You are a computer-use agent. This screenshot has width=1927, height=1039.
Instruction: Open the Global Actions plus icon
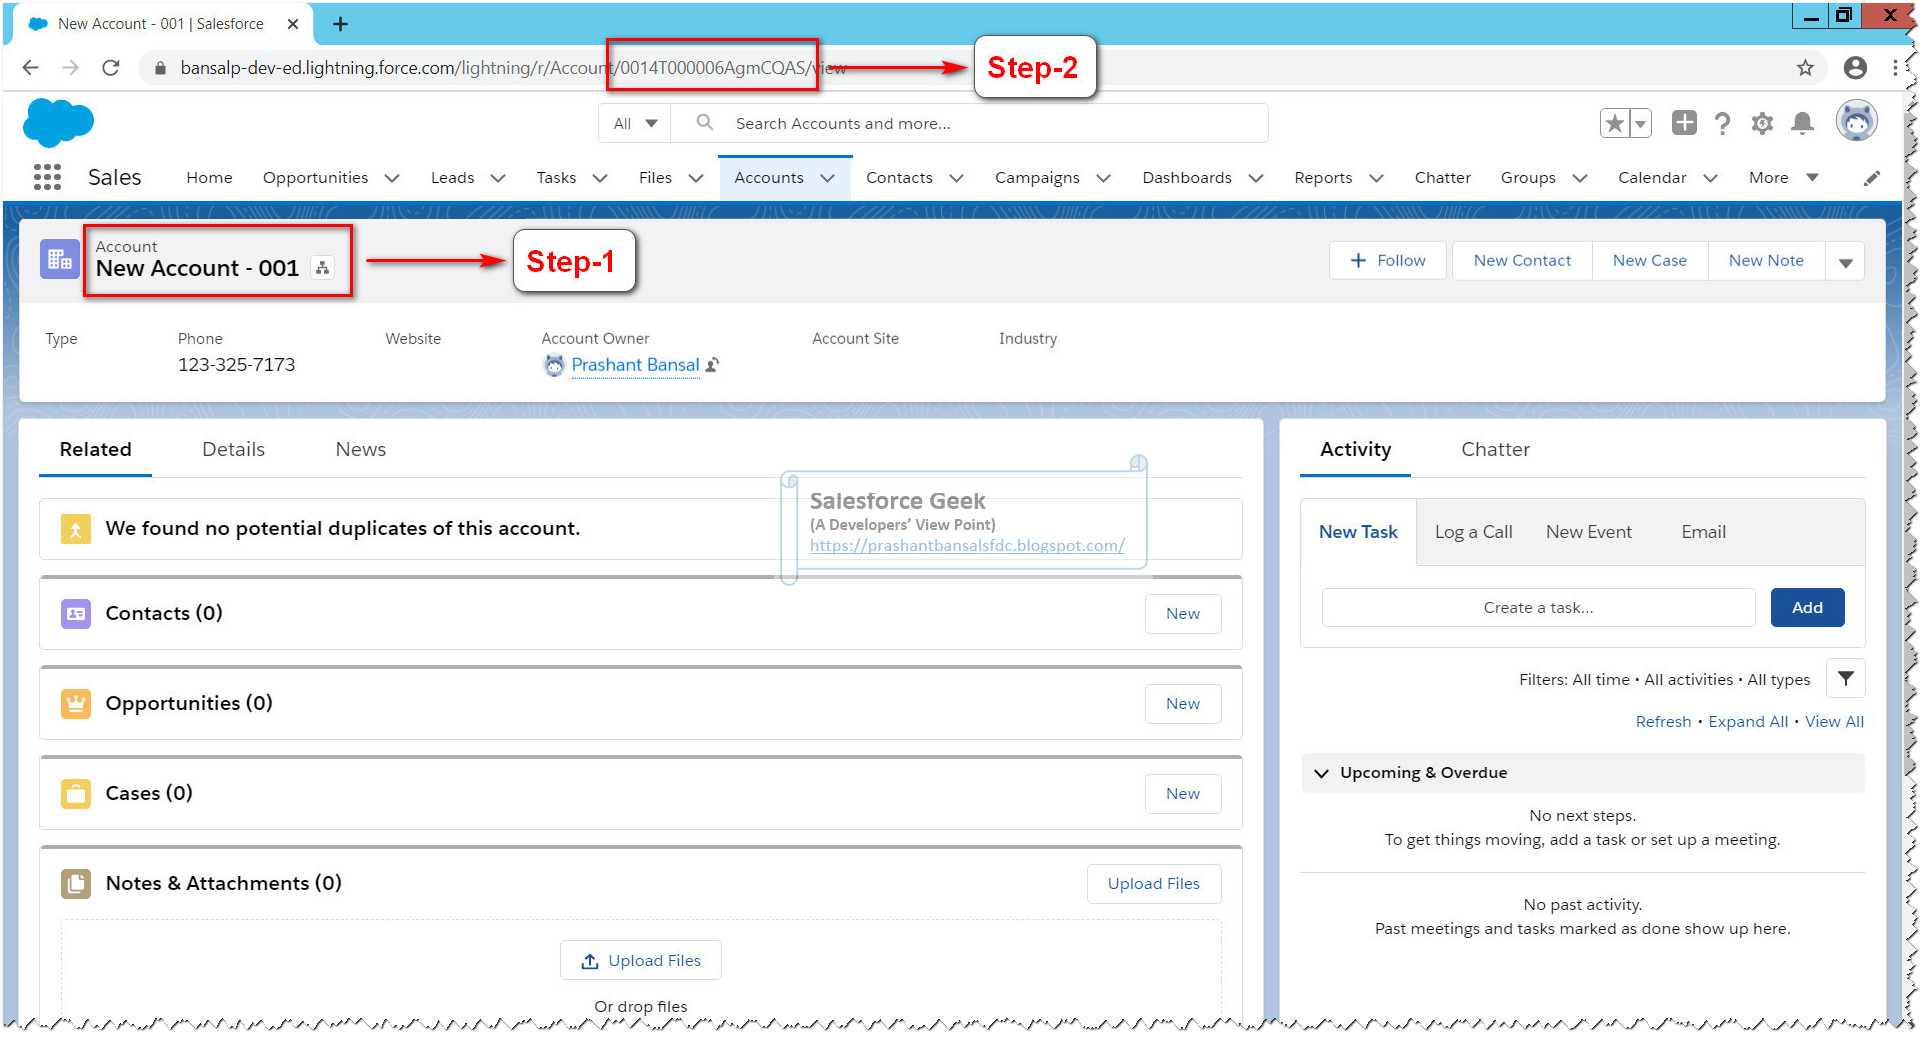1684,123
